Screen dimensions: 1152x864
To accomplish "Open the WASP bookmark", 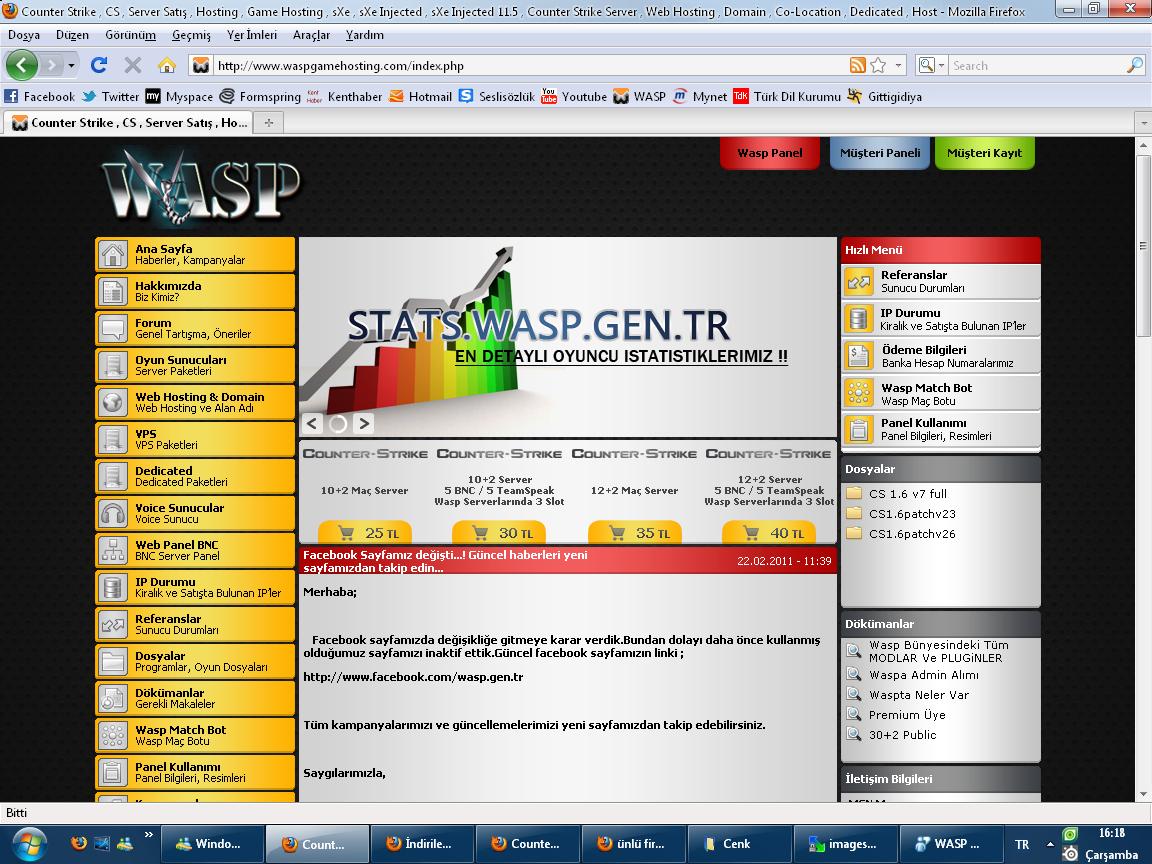I will pyautogui.click(x=639, y=96).
